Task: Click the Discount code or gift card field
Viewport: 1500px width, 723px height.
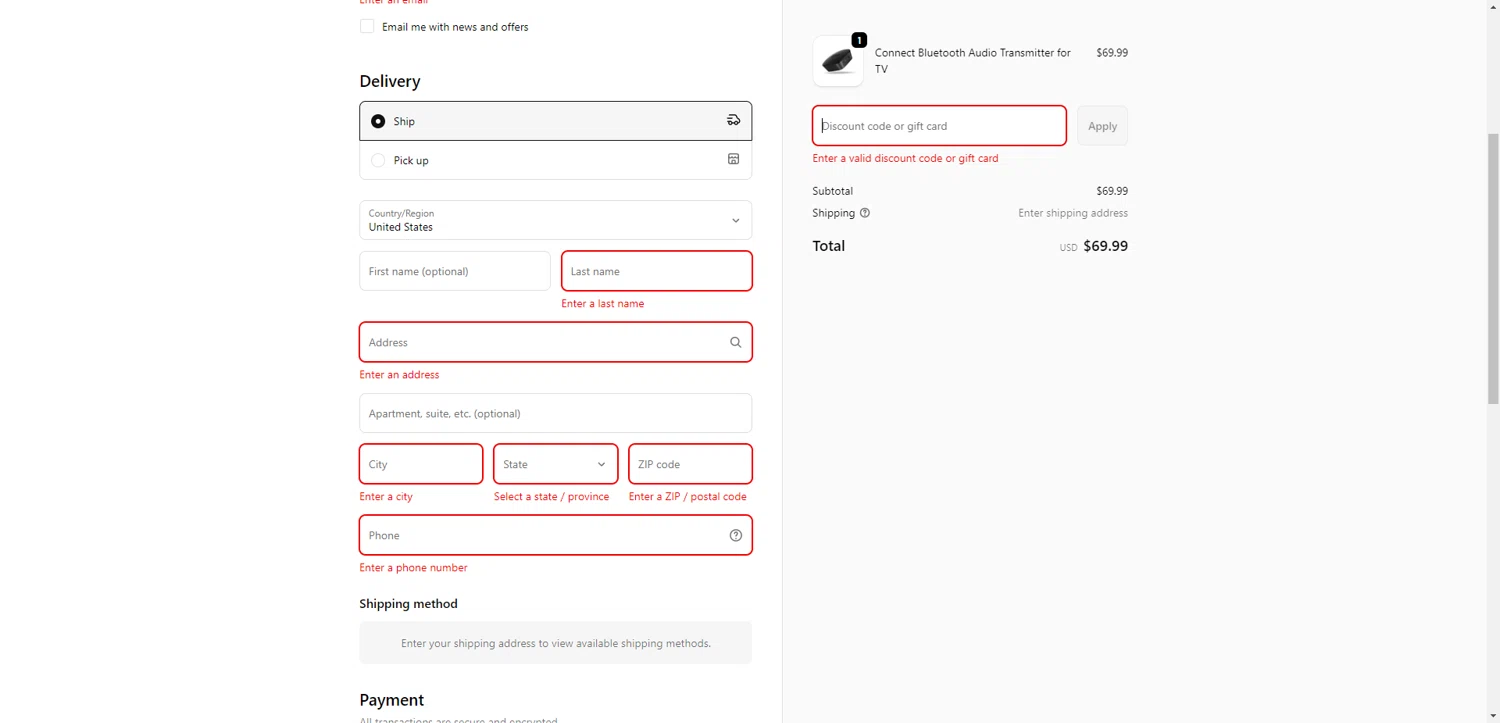Action: coord(939,126)
